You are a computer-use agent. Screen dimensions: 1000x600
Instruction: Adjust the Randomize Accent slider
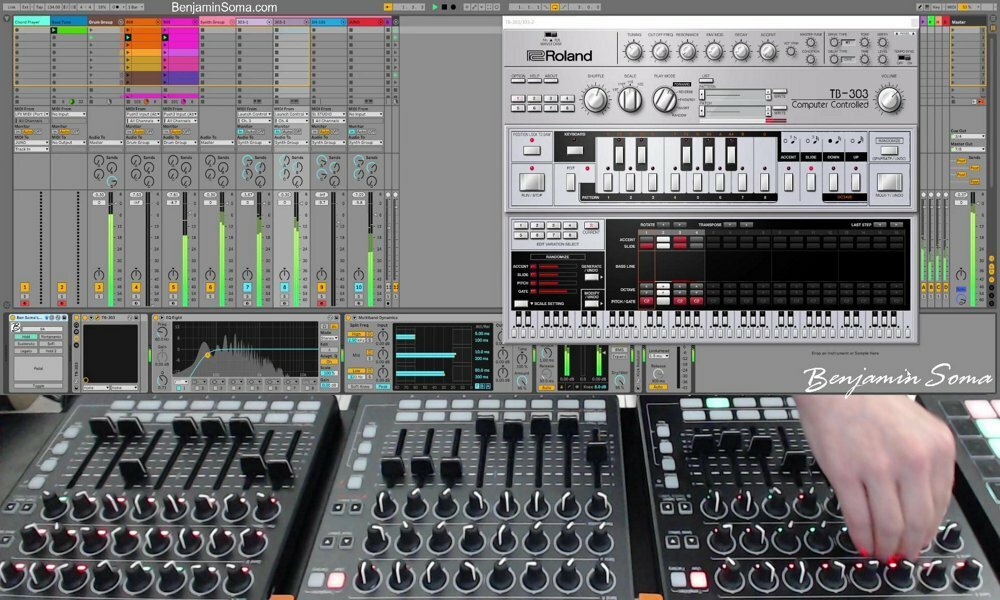pos(557,267)
